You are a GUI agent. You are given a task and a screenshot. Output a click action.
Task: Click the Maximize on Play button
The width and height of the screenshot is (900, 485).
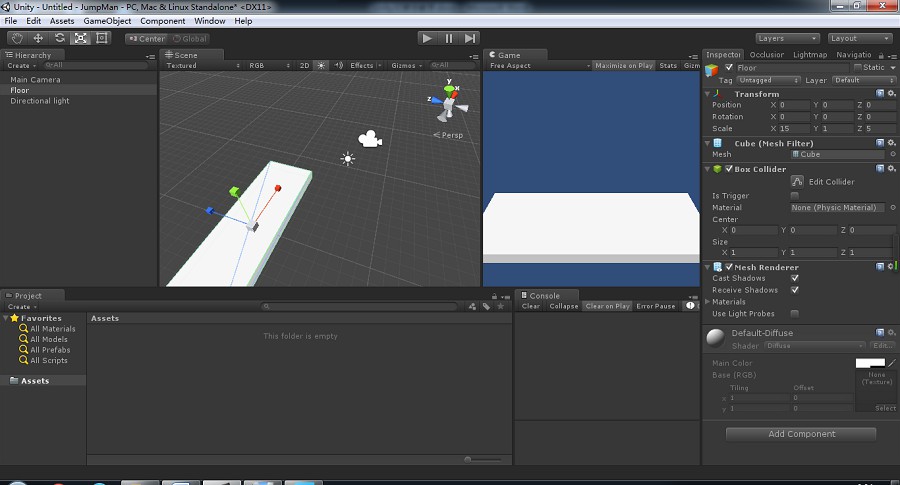pos(624,65)
